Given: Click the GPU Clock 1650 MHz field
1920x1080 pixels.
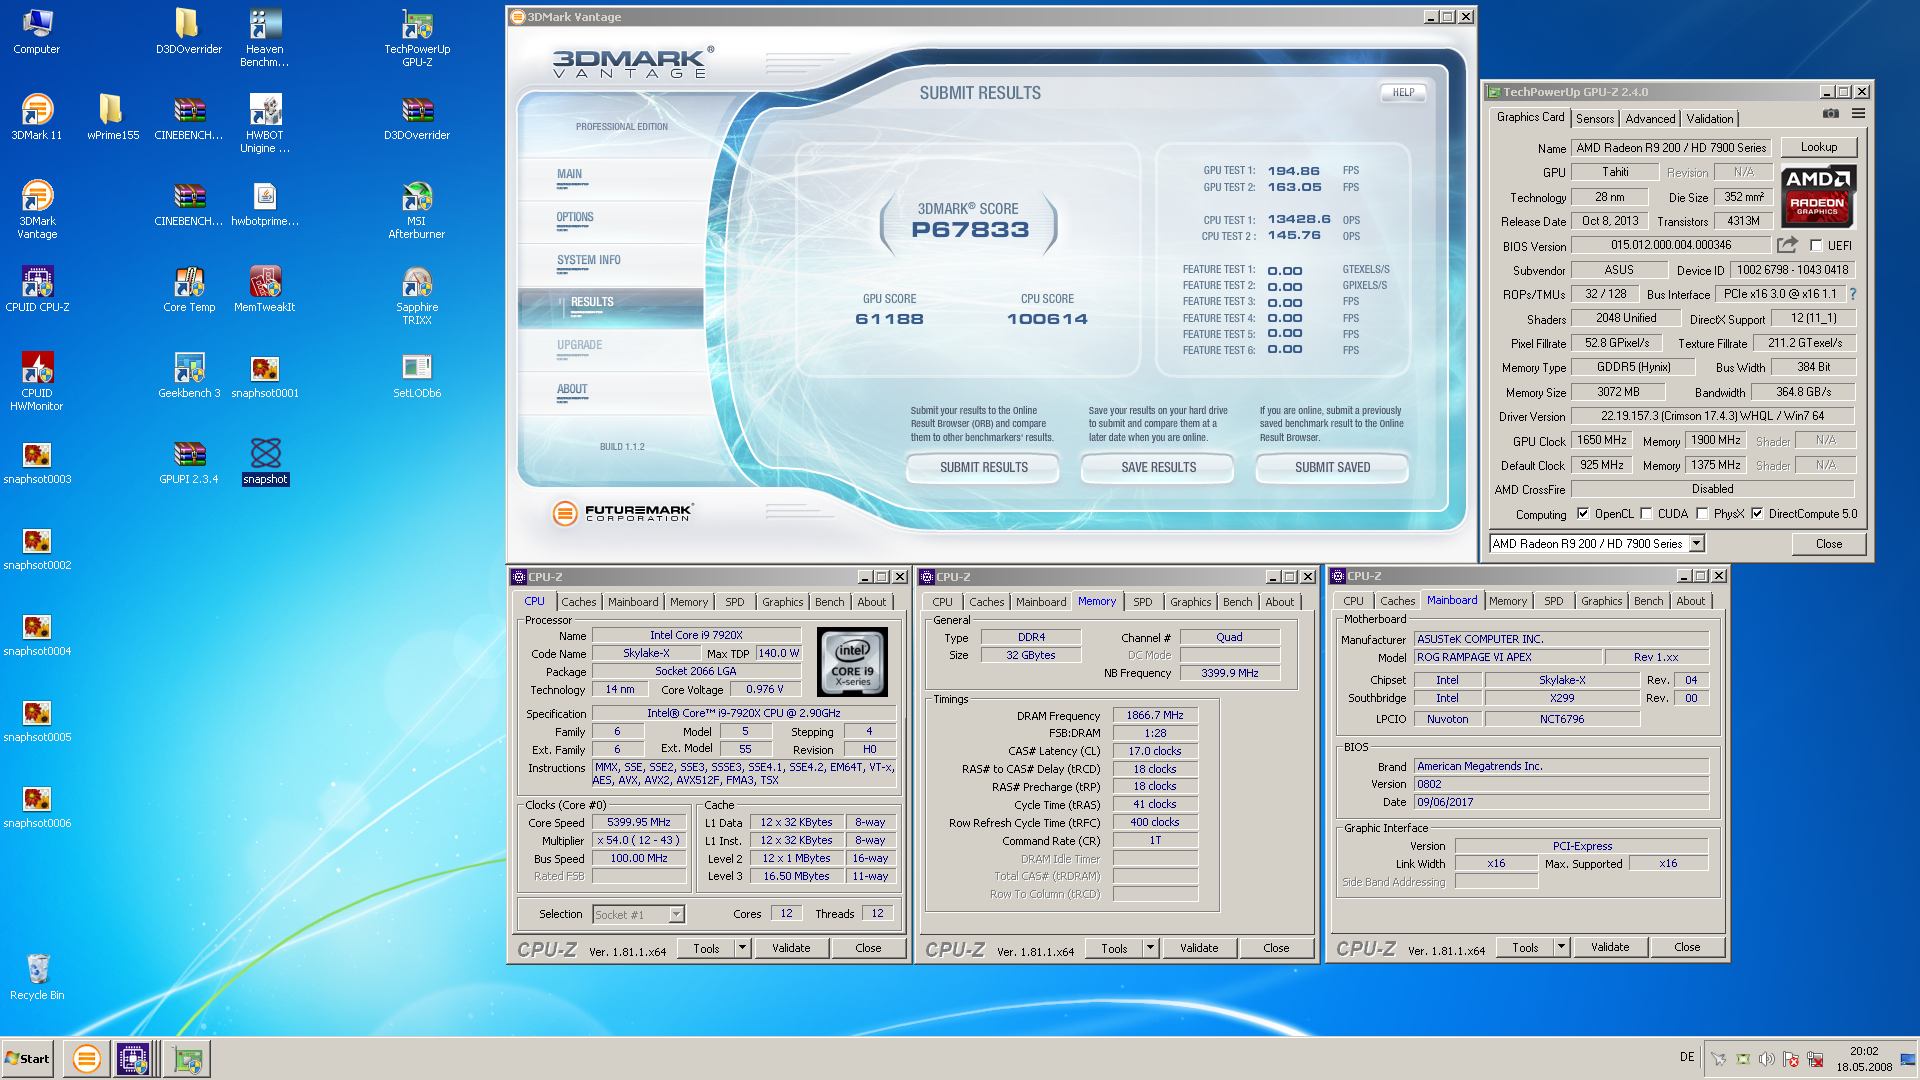Looking at the screenshot, I should [x=1601, y=440].
